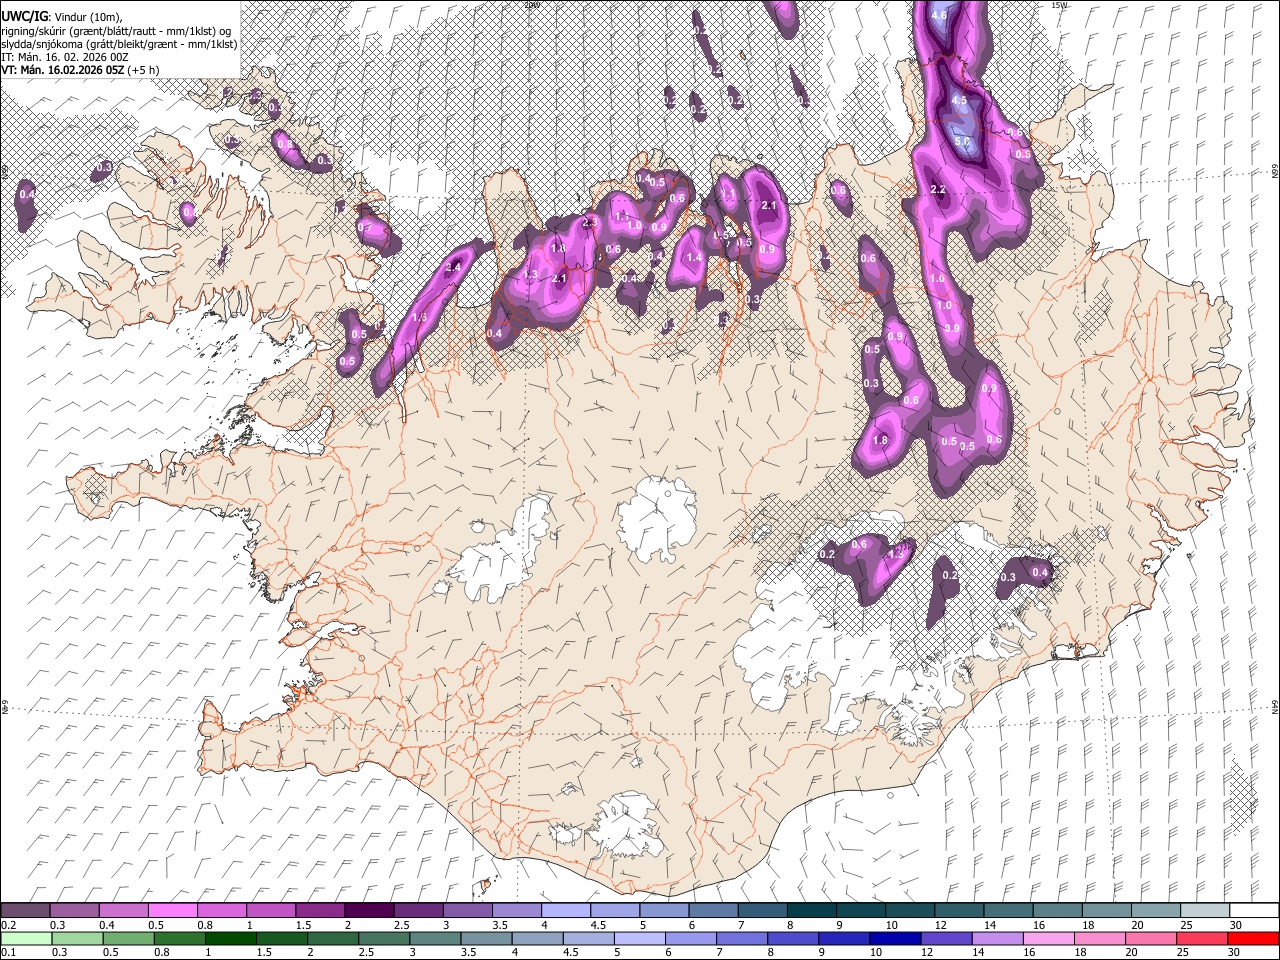The height and width of the screenshot is (960, 1280).
Task: Click the bright red 30 swatch ending lower legend
Action: [1252, 938]
